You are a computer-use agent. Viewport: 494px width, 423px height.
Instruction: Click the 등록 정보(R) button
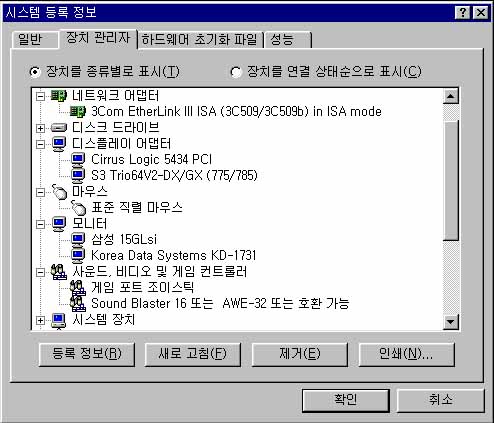87,354
